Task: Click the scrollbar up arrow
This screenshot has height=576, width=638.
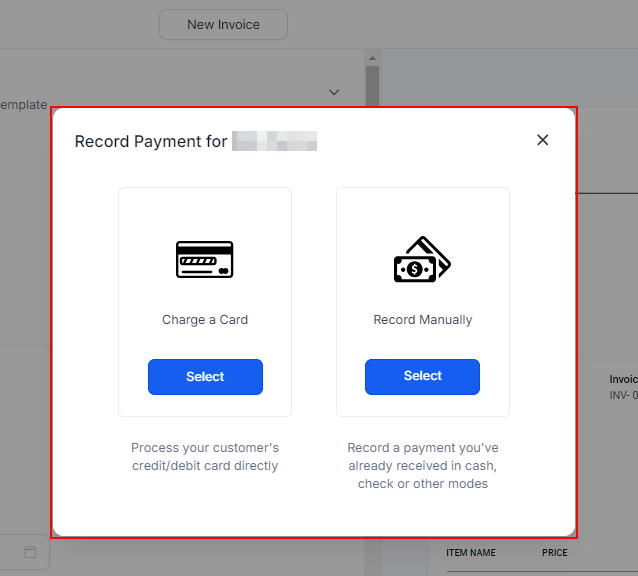Action: [x=372, y=58]
